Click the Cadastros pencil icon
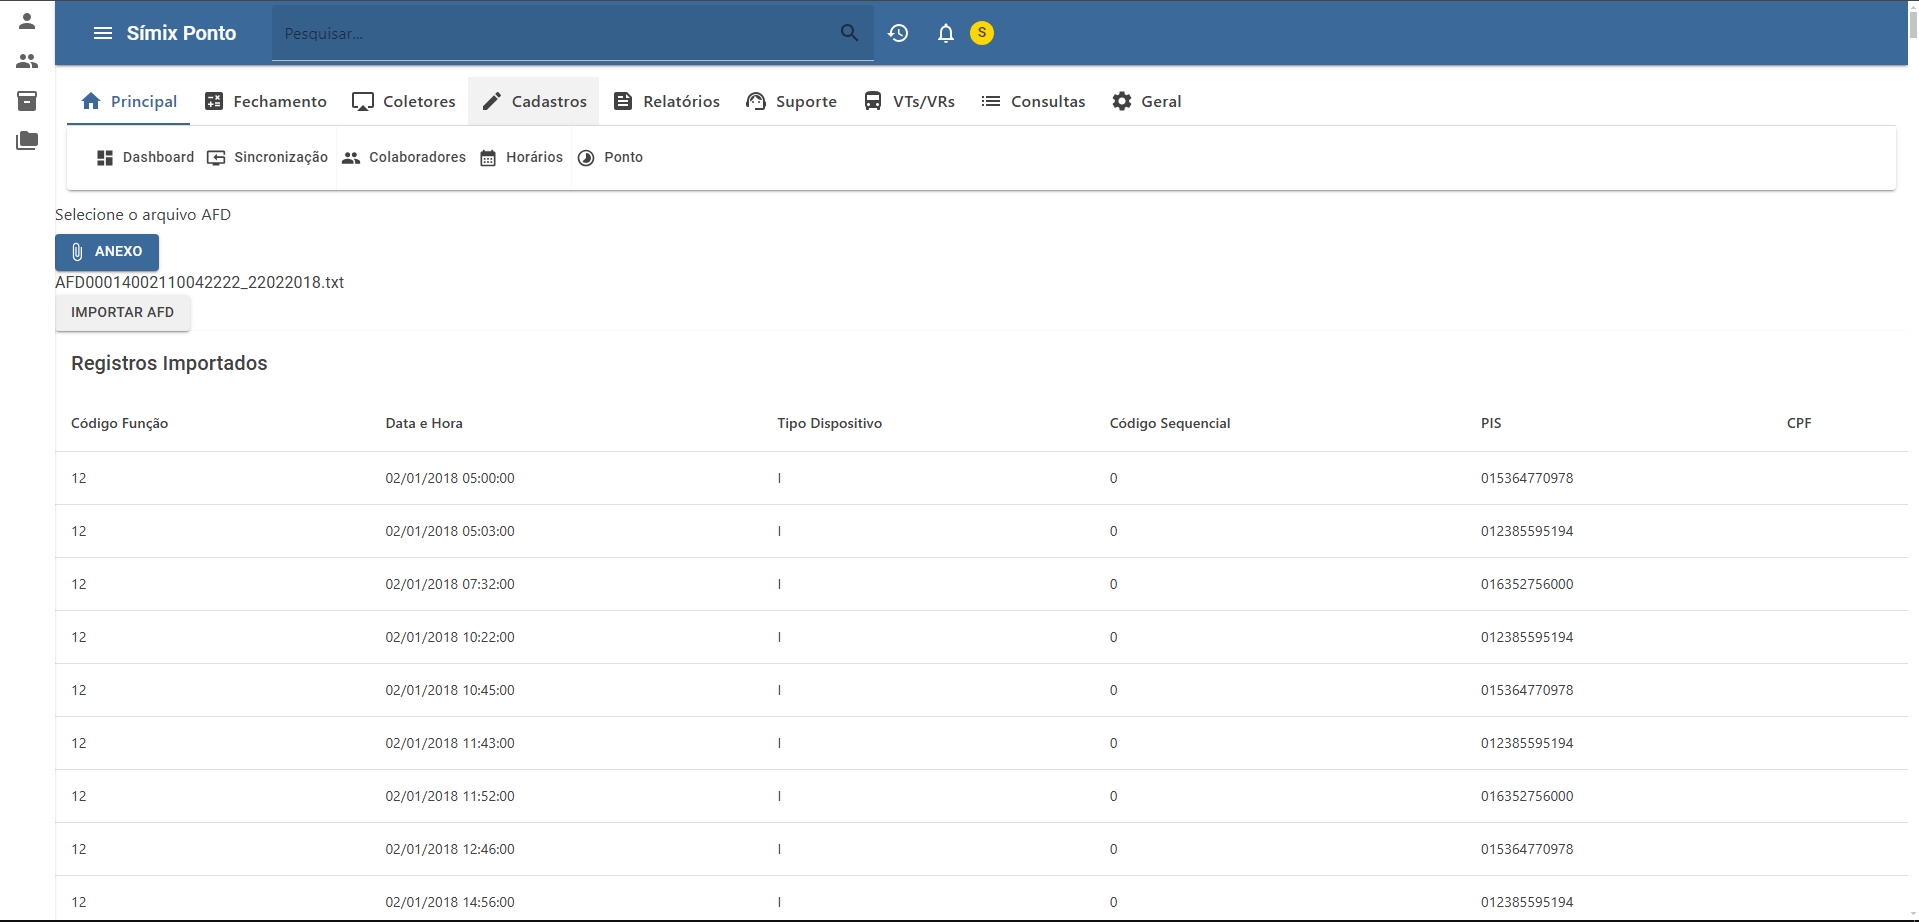The width and height of the screenshot is (1919, 922). click(491, 101)
